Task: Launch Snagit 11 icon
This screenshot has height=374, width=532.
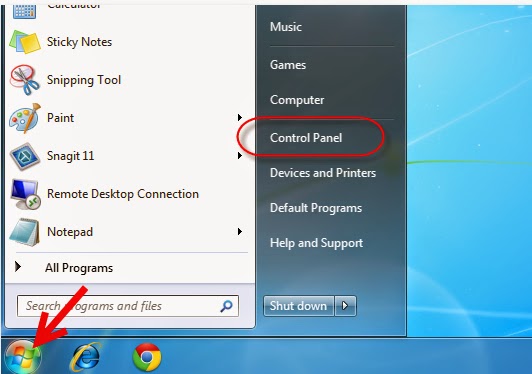Action: pos(25,156)
